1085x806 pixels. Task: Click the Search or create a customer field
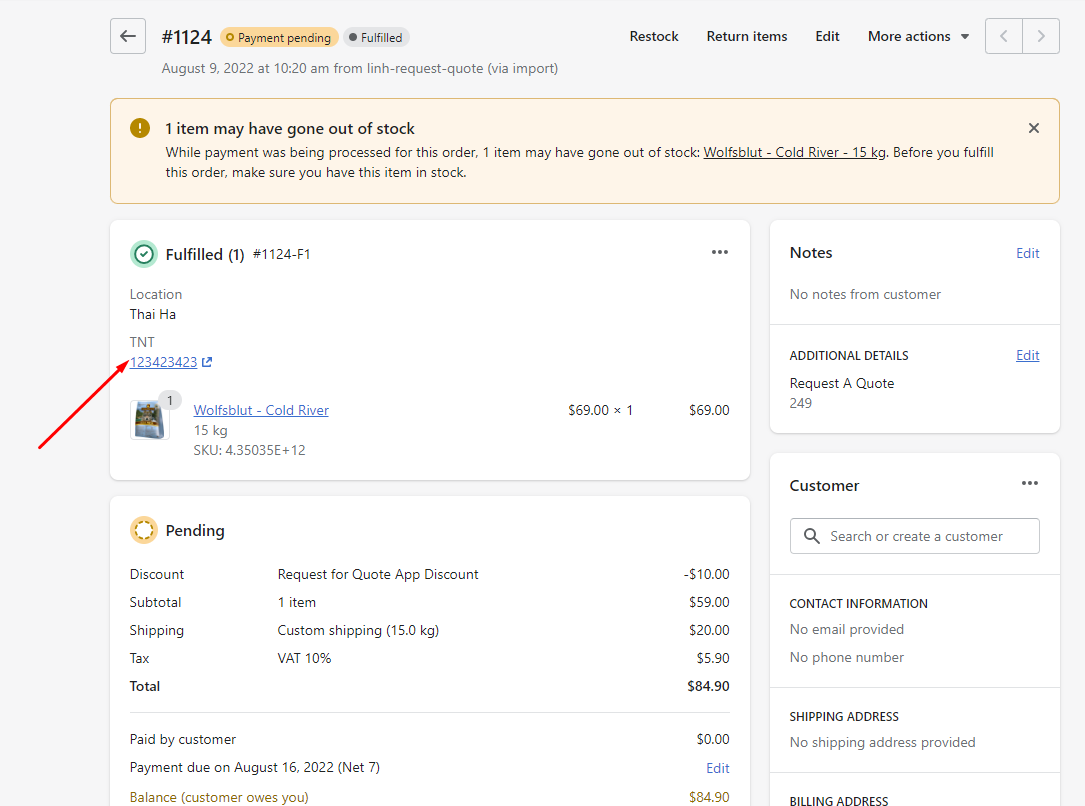[915, 536]
